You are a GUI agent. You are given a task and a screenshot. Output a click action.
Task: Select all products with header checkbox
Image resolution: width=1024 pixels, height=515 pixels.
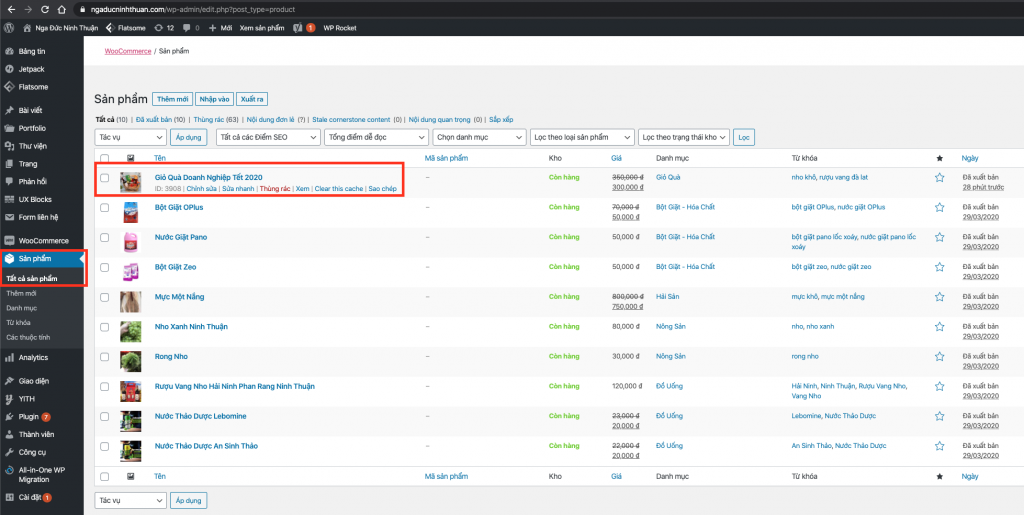pos(104,158)
